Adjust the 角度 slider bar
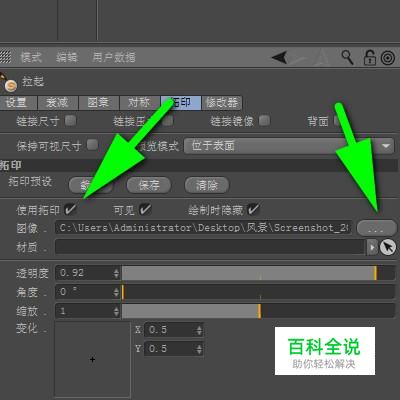 point(258,292)
